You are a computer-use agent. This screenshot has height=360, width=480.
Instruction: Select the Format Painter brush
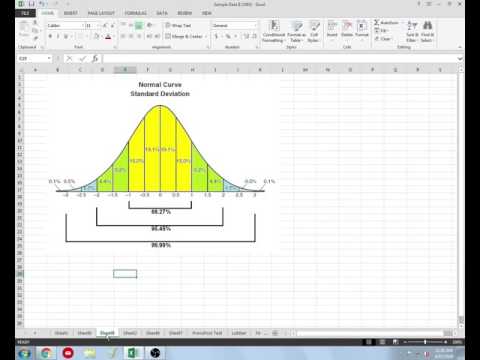tap(35, 38)
